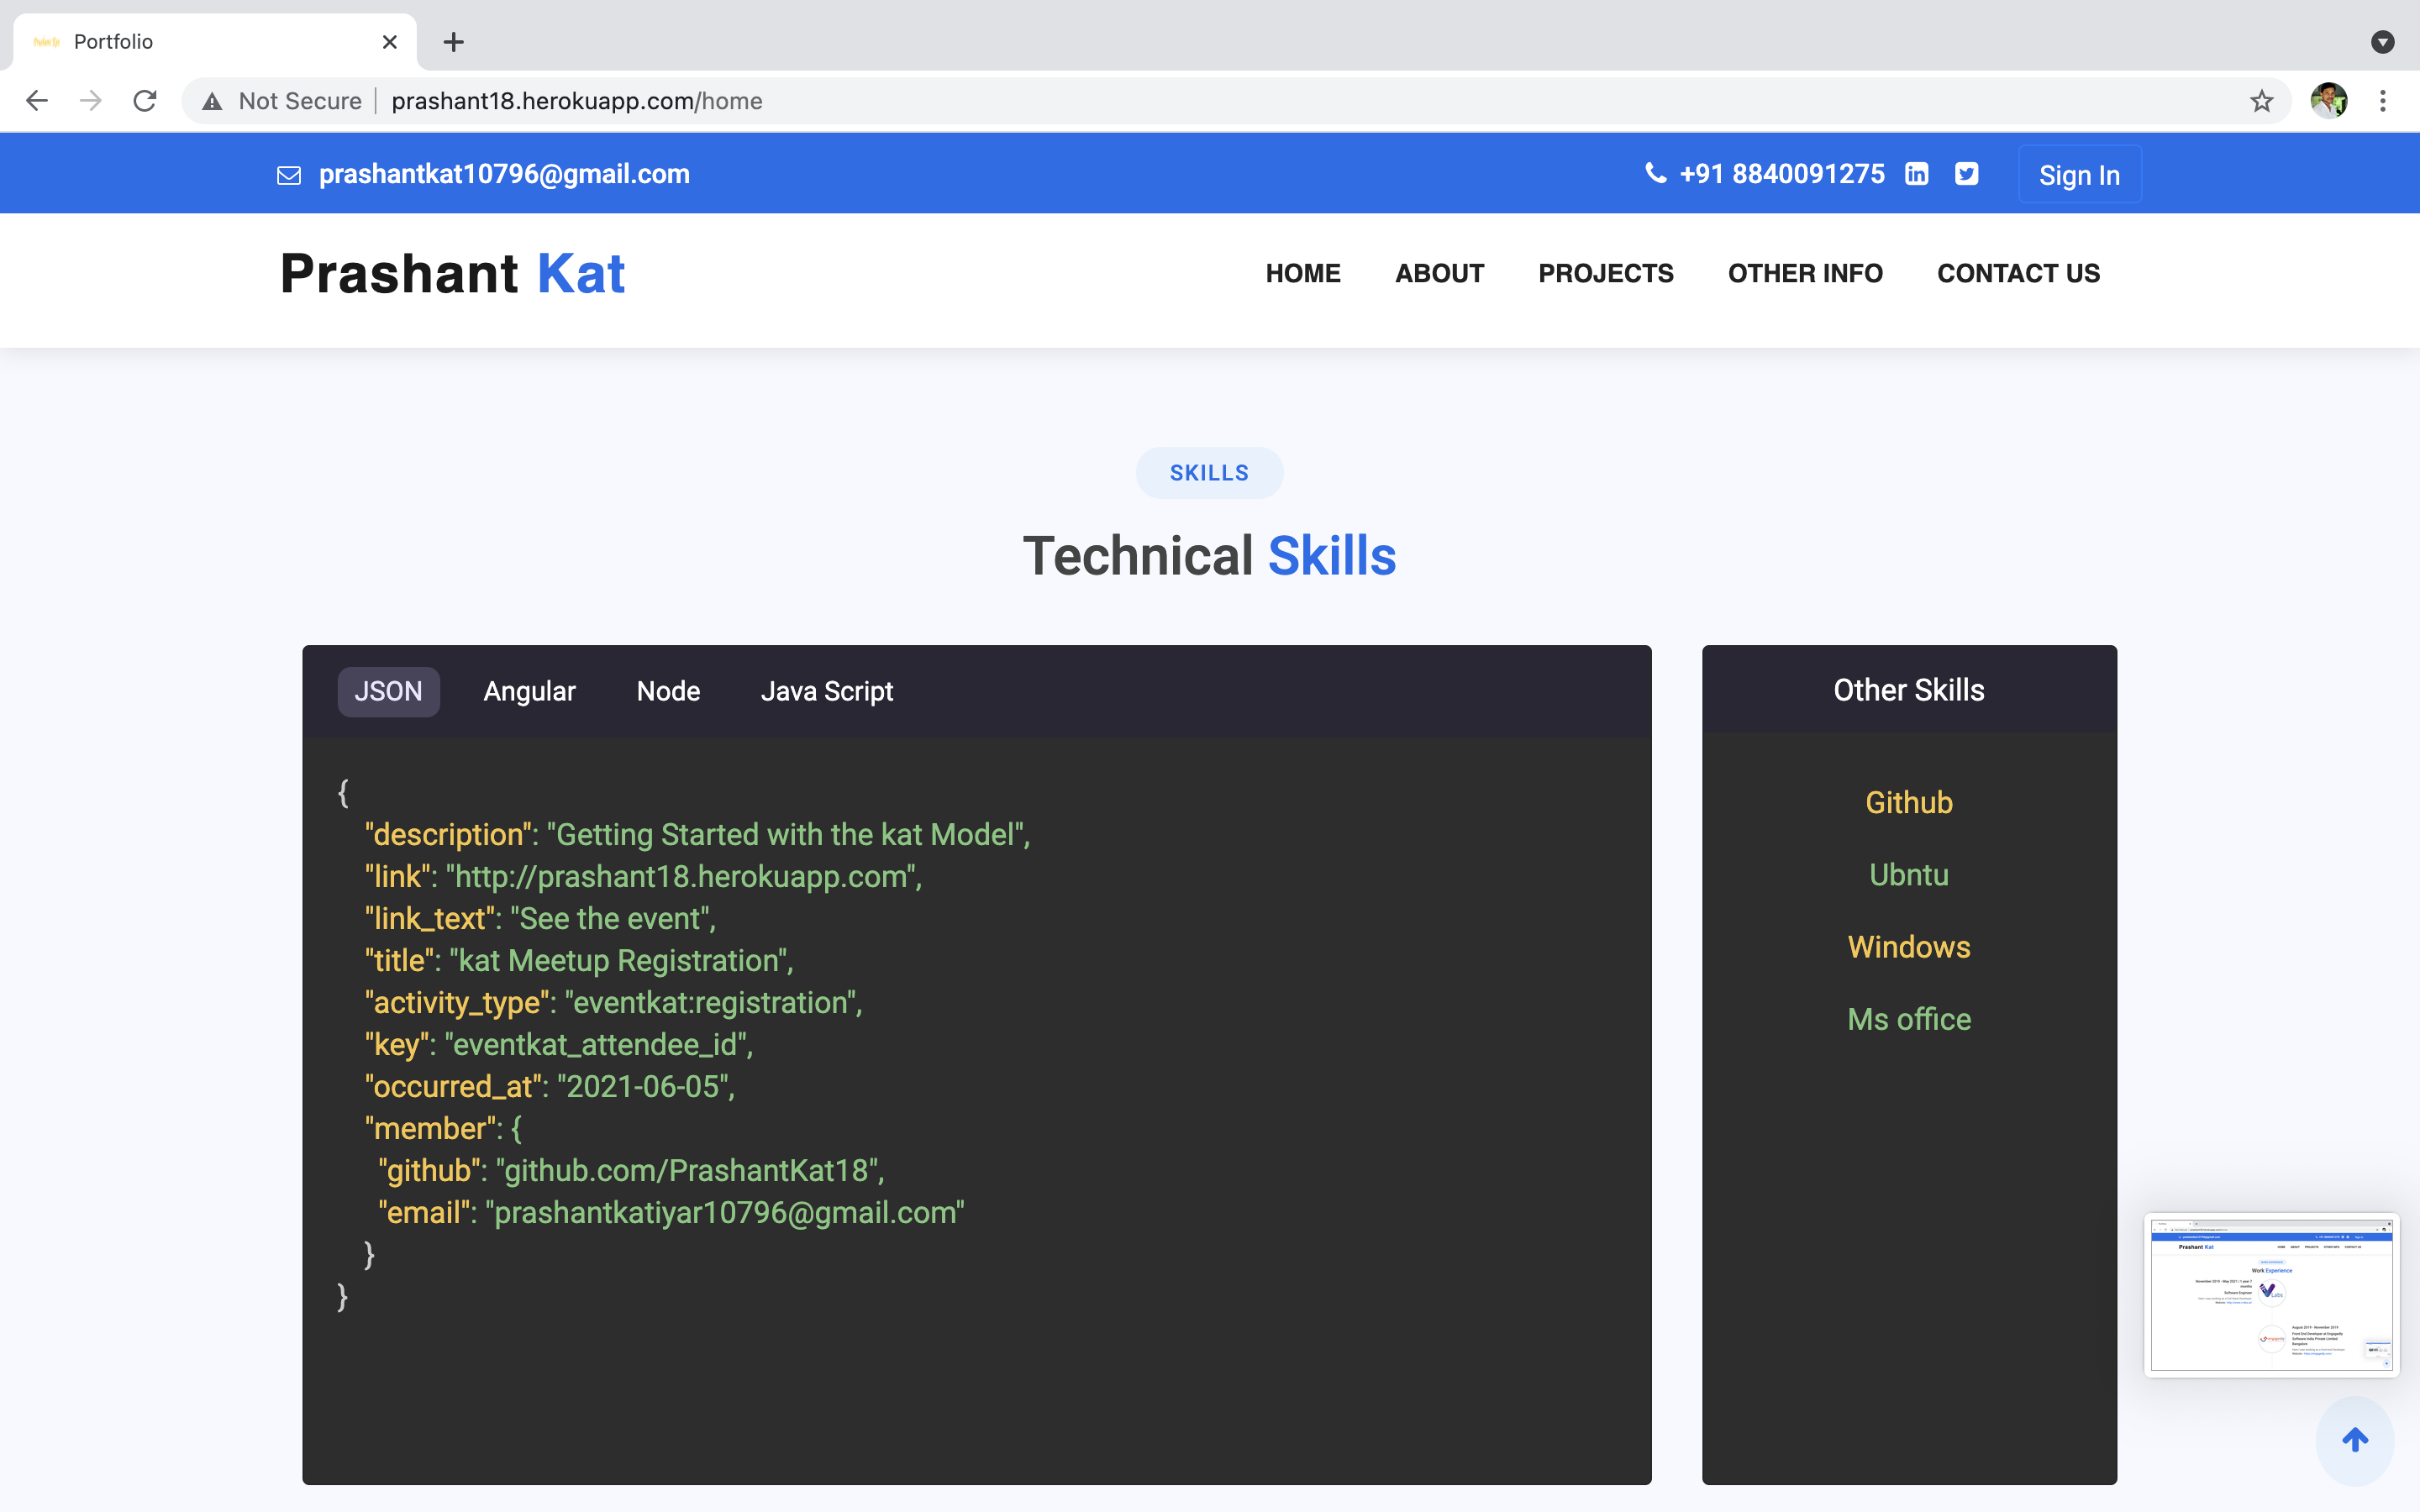Image resolution: width=2420 pixels, height=1512 pixels.
Task: Click the browser forward arrow
Action: click(x=91, y=101)
